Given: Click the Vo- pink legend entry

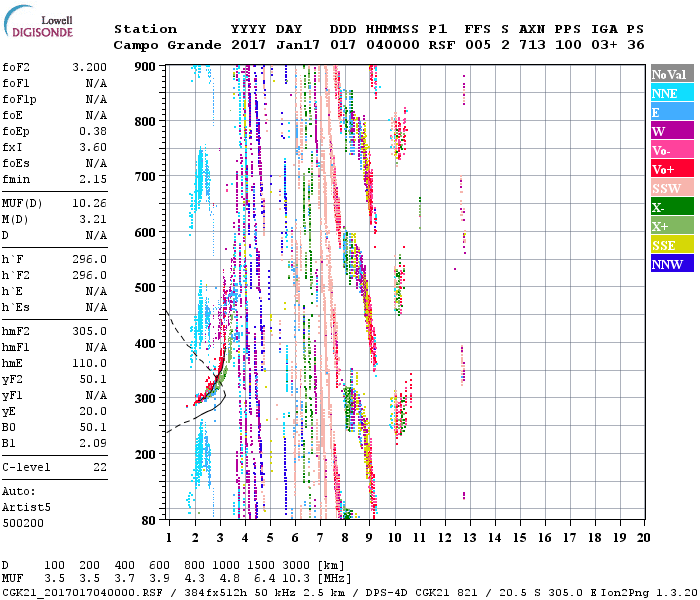Looking at the screenshot, I should (x=671, y=150).
